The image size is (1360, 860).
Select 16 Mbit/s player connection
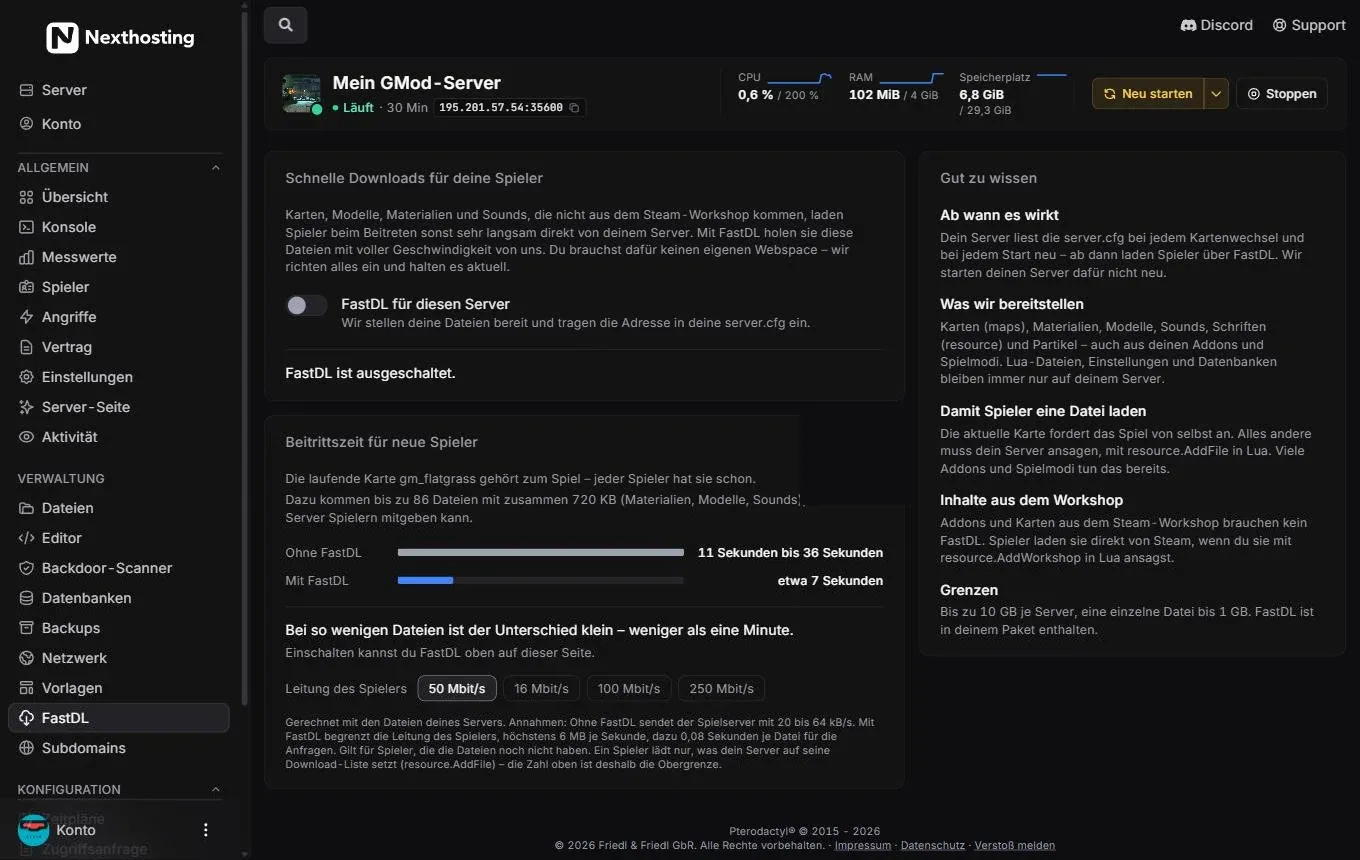pos(541,689)
